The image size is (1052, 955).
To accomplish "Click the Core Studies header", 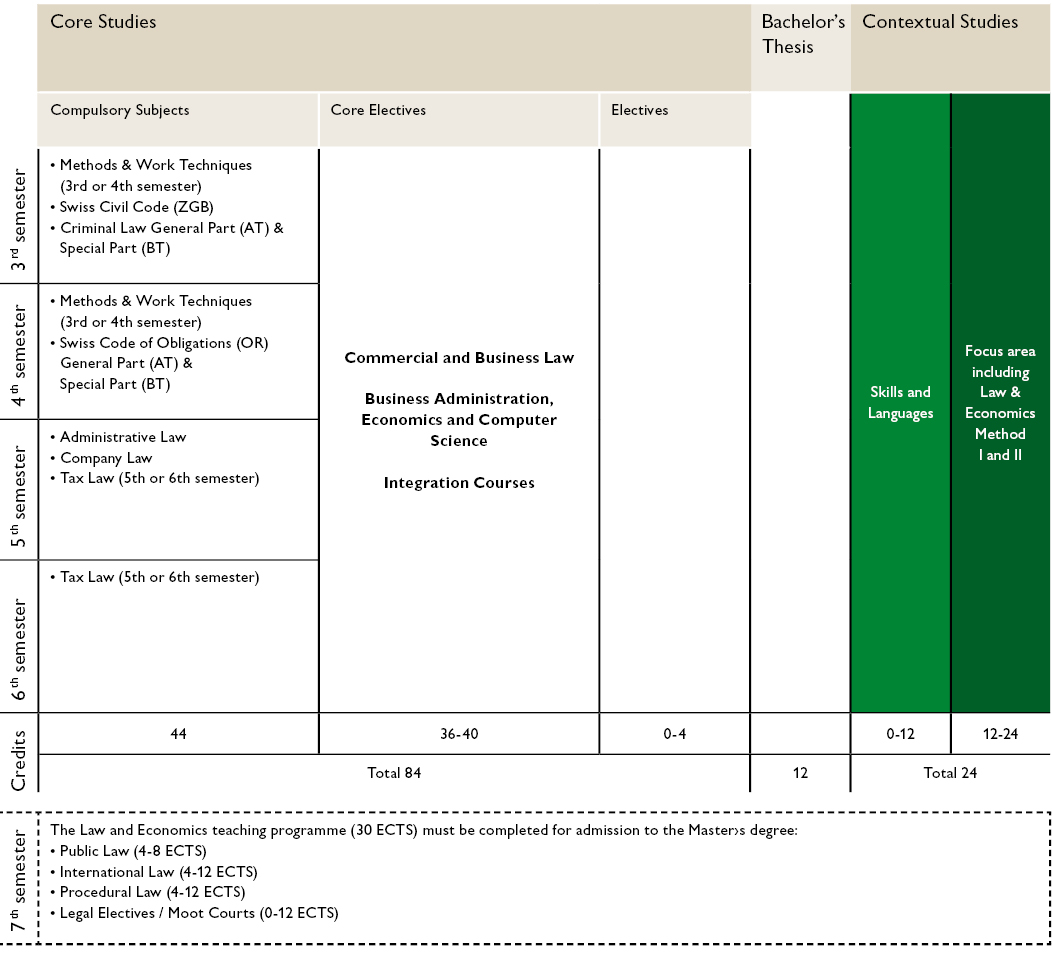I will (x=104, y=22).
